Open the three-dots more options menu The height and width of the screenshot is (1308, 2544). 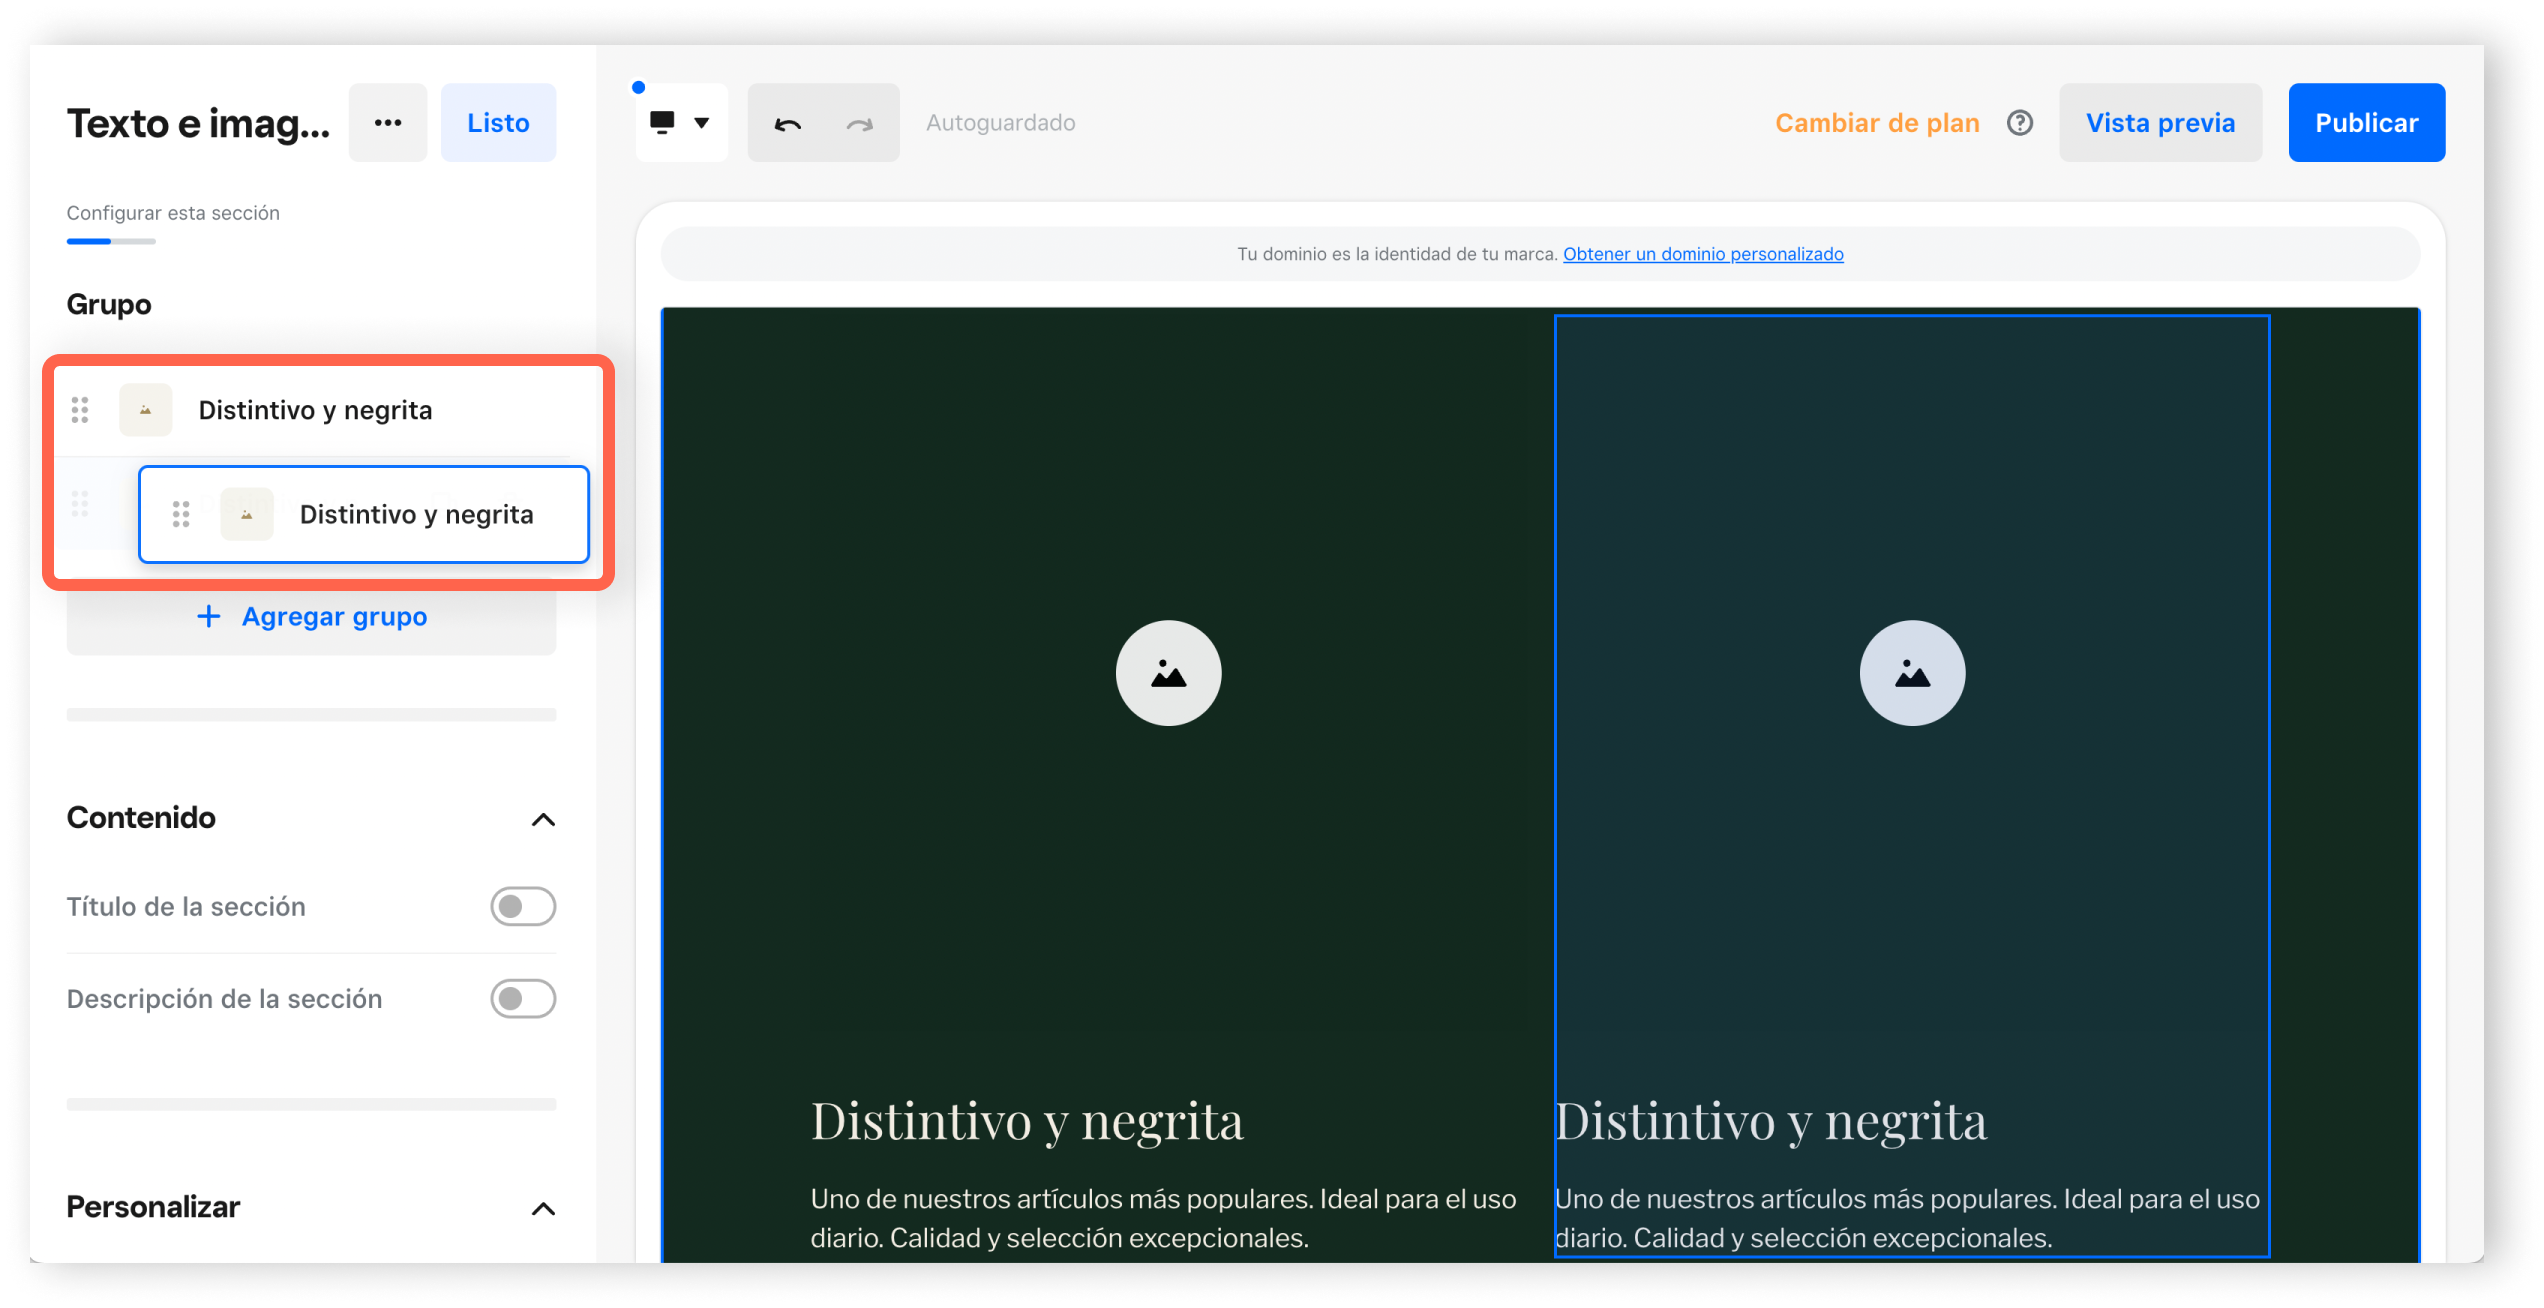388,123
